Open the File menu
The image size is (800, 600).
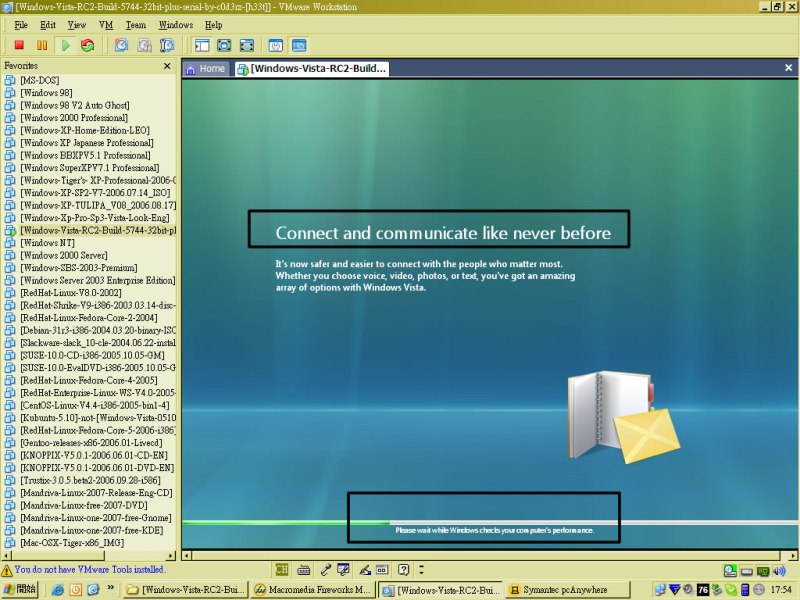pyautogui.click(x=21, y=25)
